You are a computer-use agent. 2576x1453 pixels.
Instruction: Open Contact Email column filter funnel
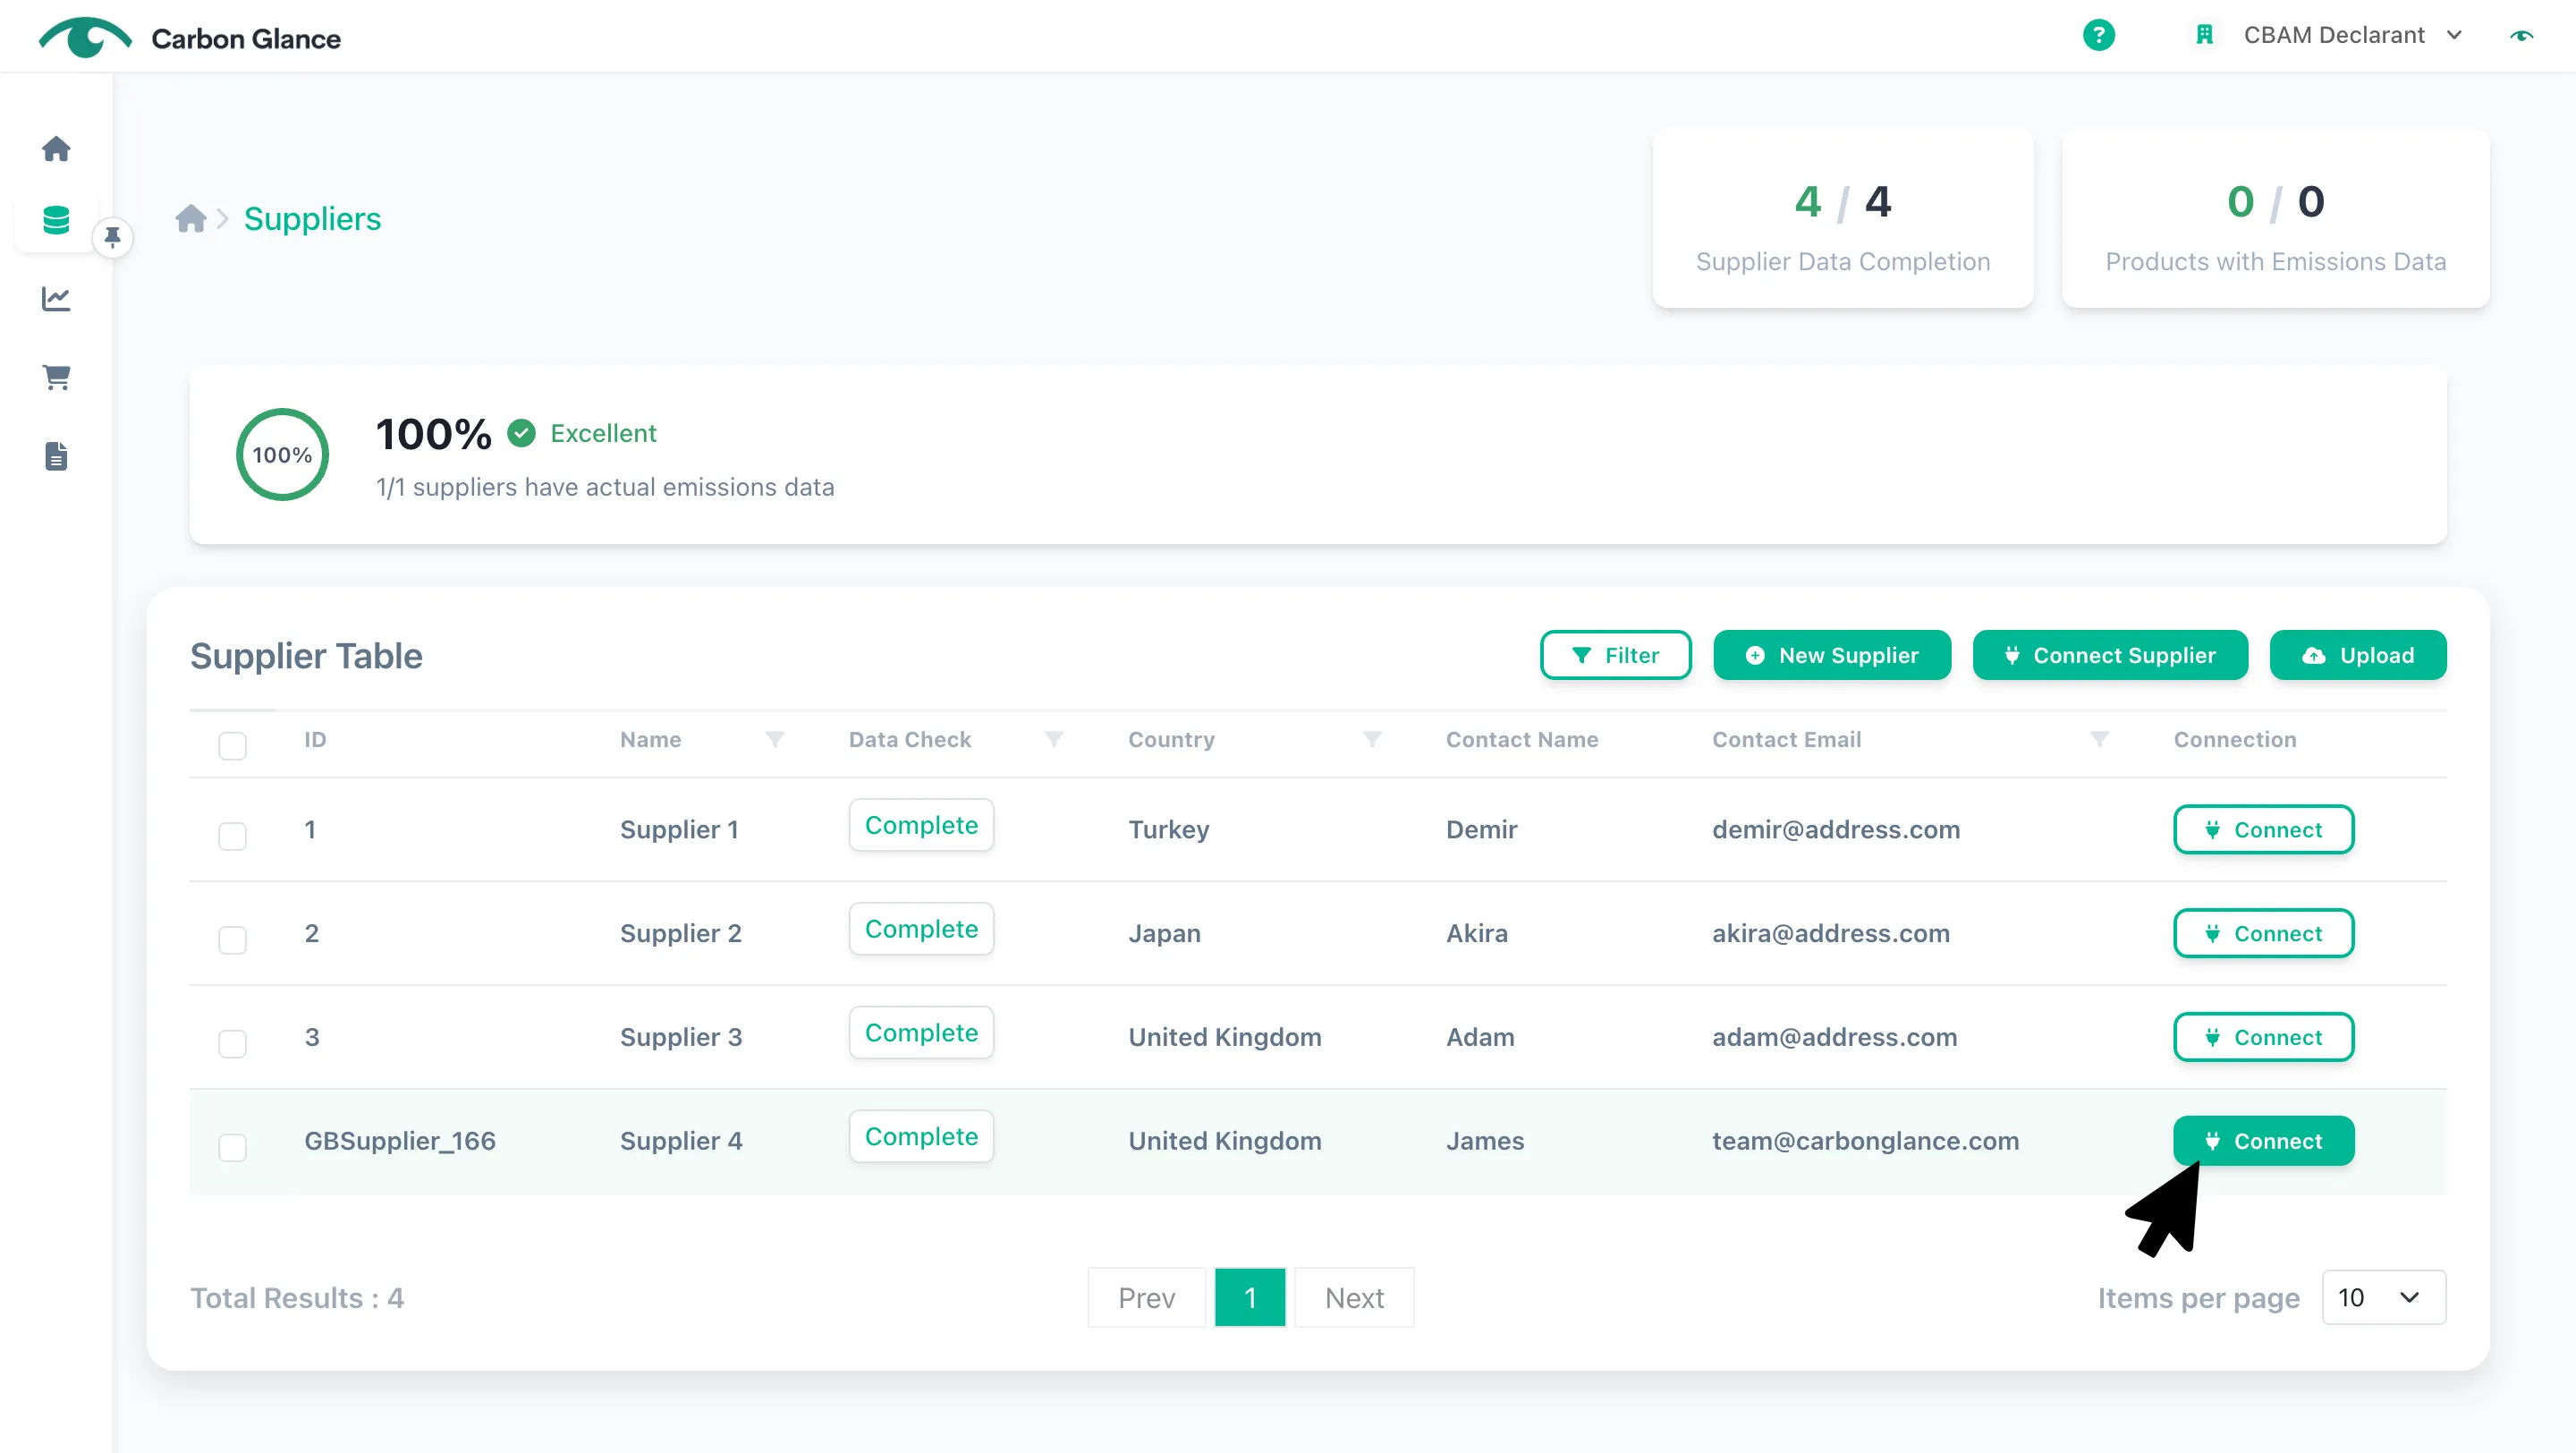point(2099,739)
